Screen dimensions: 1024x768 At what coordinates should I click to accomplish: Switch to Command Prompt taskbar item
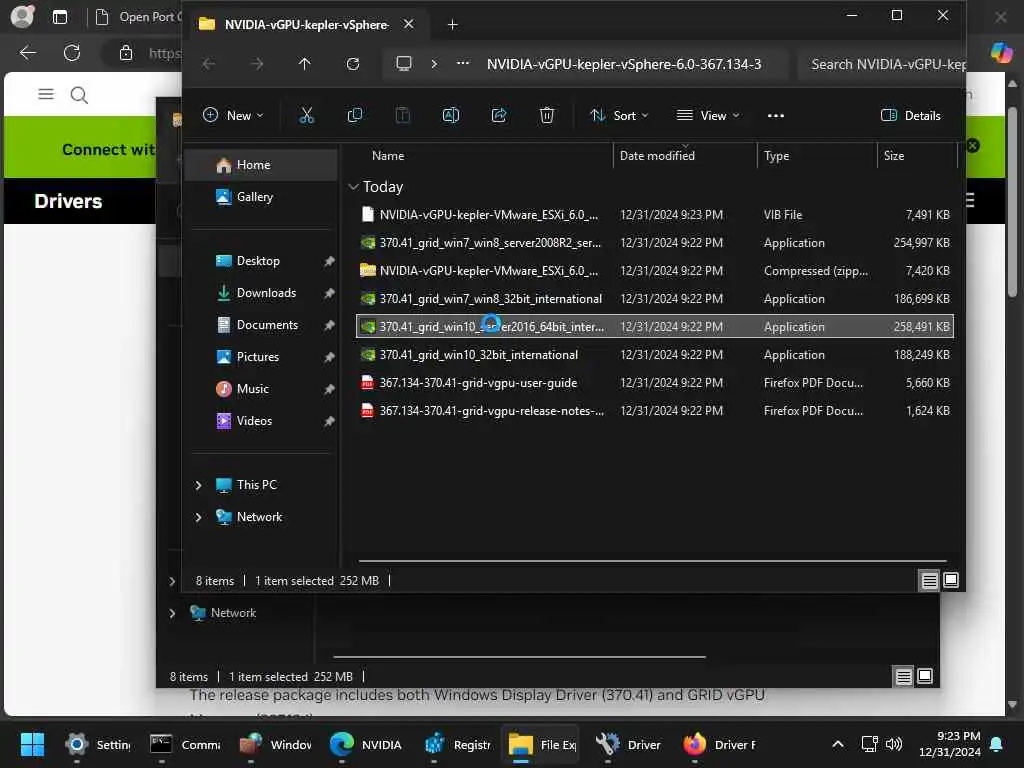click(x=184, y=744)
